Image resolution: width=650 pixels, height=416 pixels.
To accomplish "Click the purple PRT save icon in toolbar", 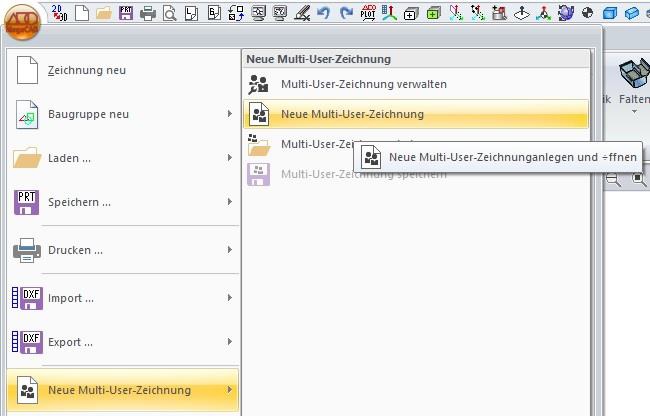I will [126, 13].
